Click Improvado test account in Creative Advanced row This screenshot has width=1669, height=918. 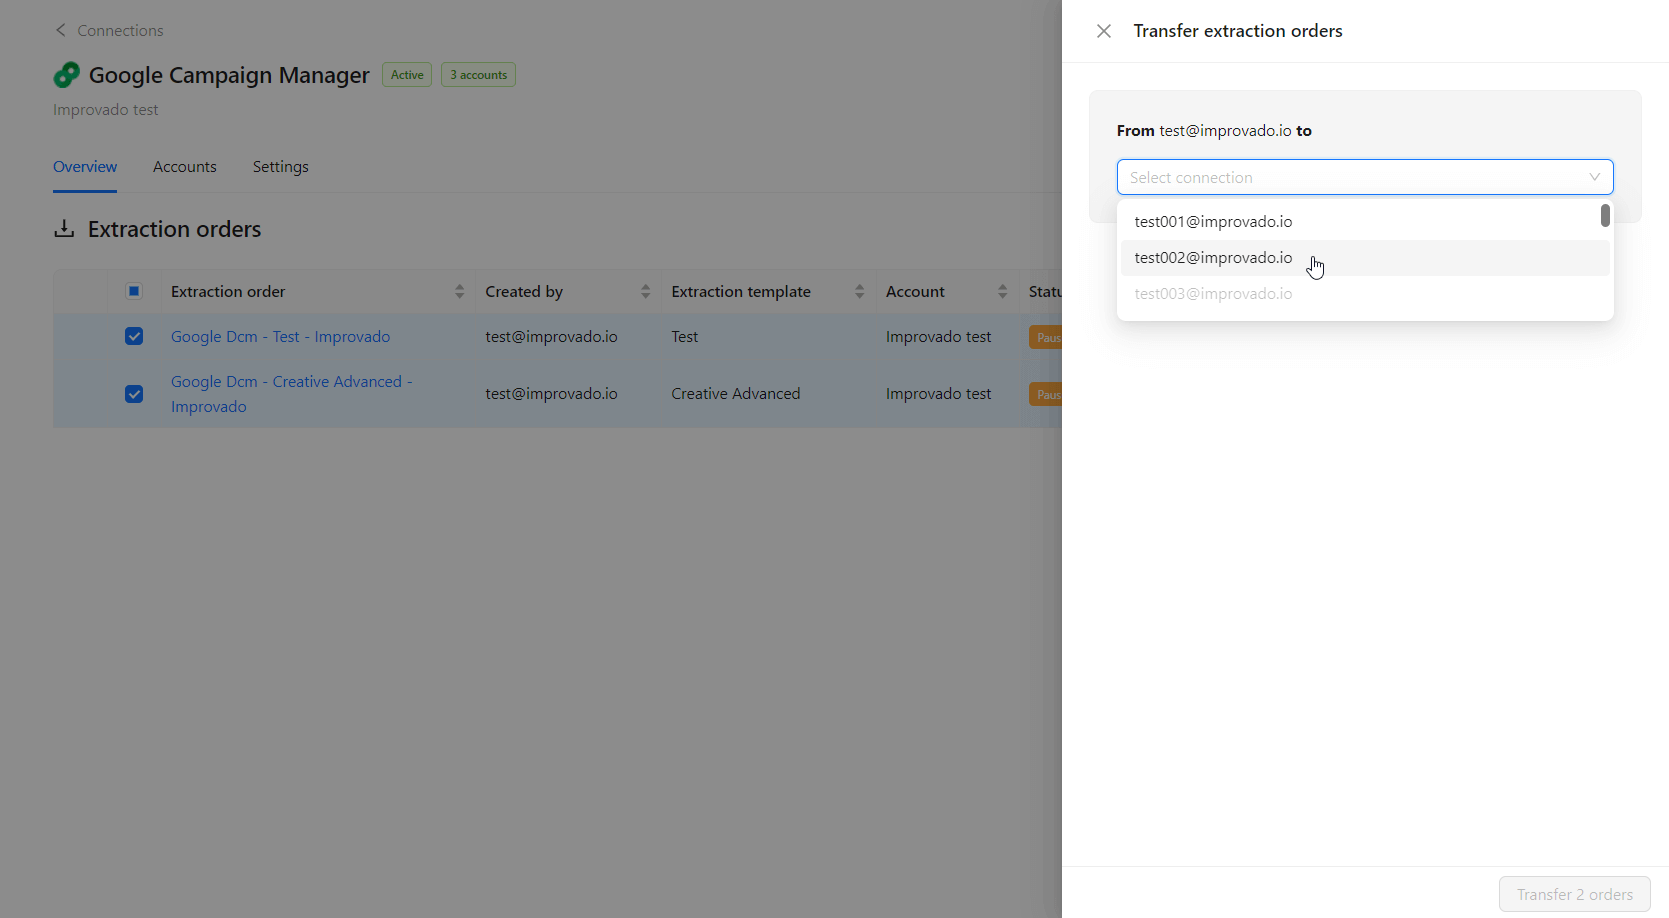[x=938, y=394]
